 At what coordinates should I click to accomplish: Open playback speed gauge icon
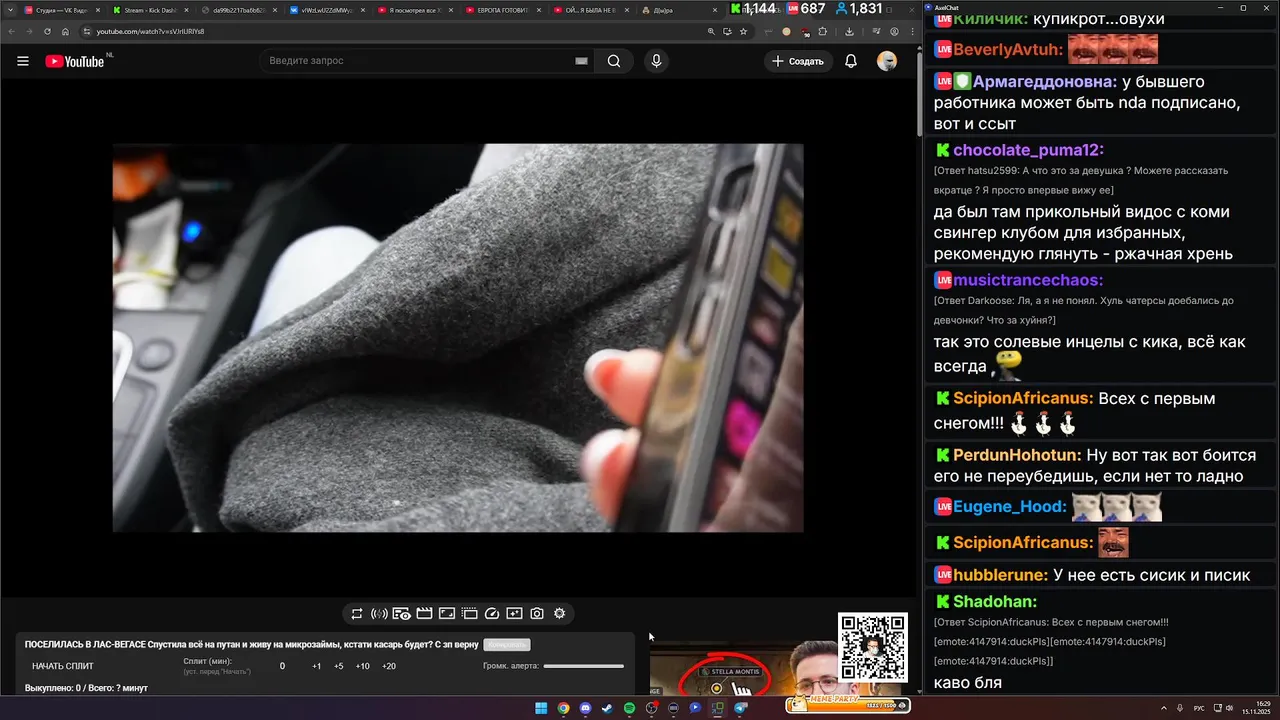(492, 614)
